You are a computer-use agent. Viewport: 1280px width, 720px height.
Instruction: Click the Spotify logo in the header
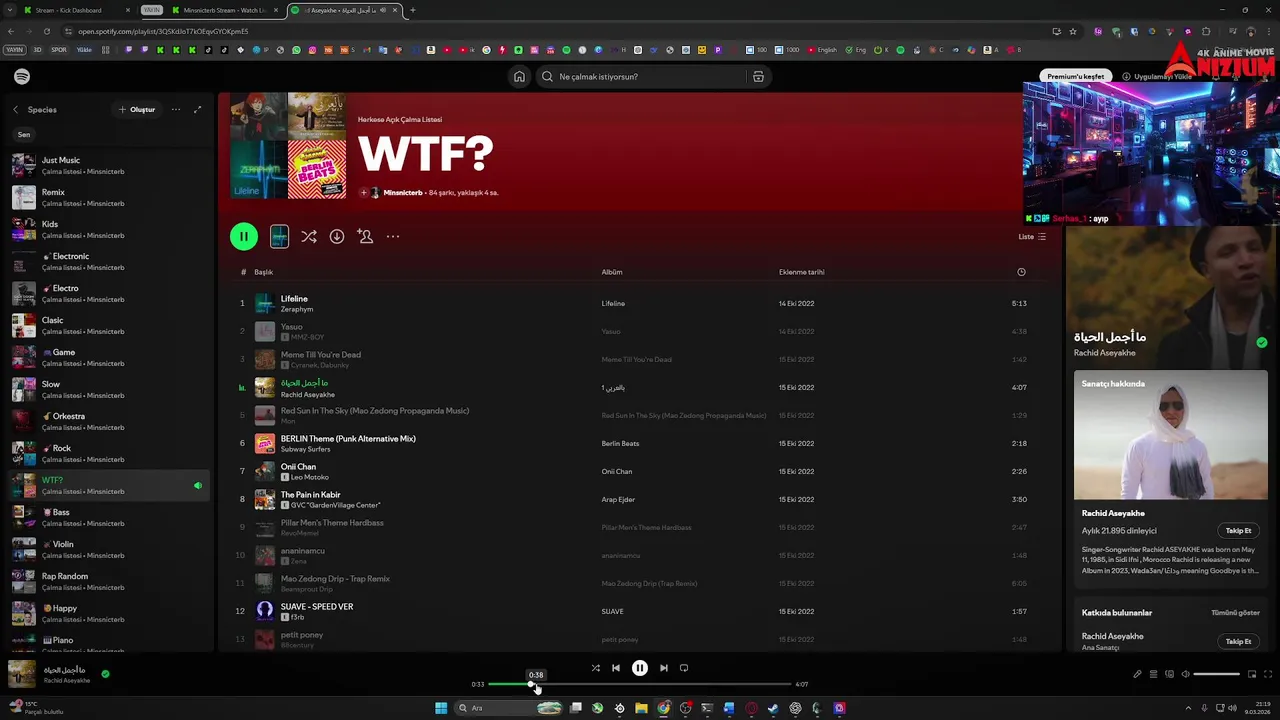click(x=22, y=77)
